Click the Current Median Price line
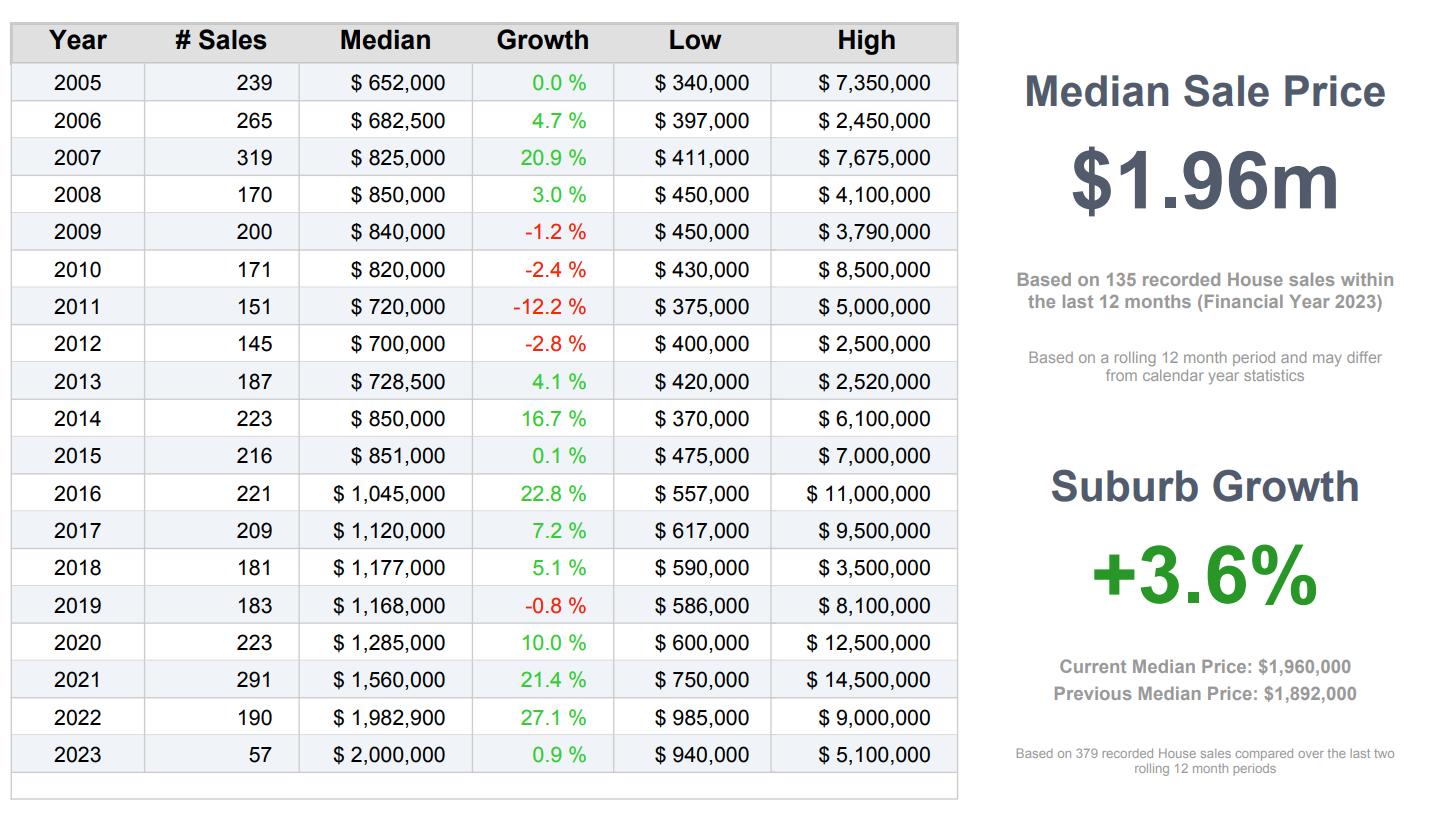The width and height of the screenshot is (1438, 816). coord(1204,667)
